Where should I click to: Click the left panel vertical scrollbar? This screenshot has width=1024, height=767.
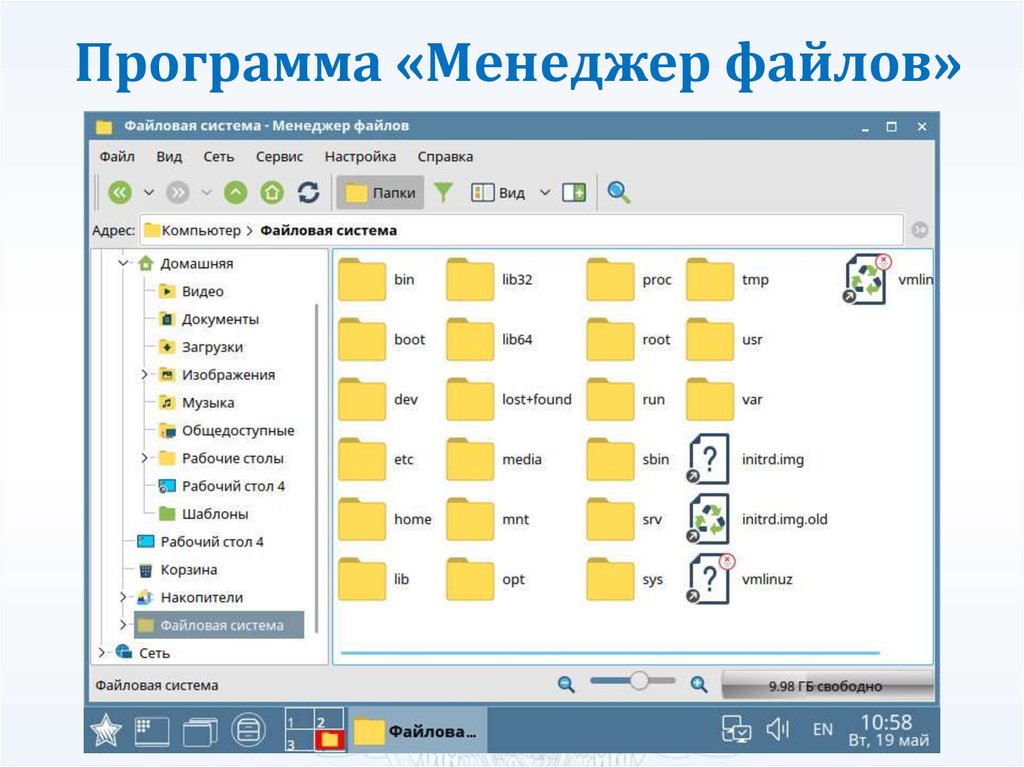[317, 468]
